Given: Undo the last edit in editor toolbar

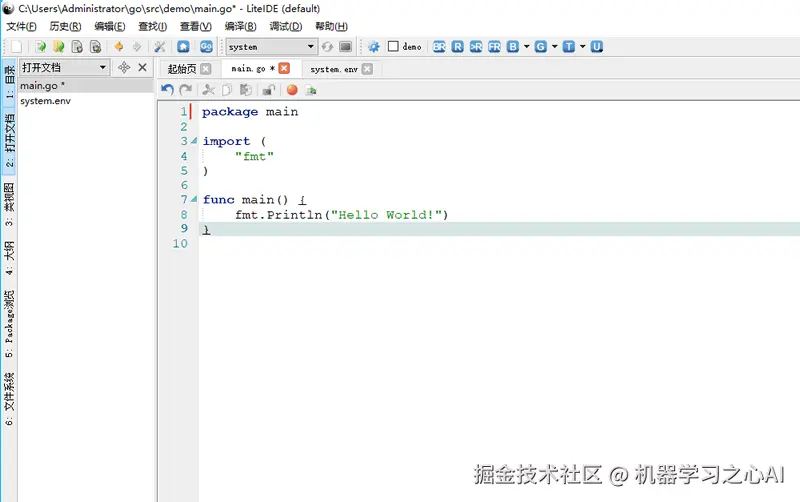Looking at the screenshot, I should coord(167,90).
